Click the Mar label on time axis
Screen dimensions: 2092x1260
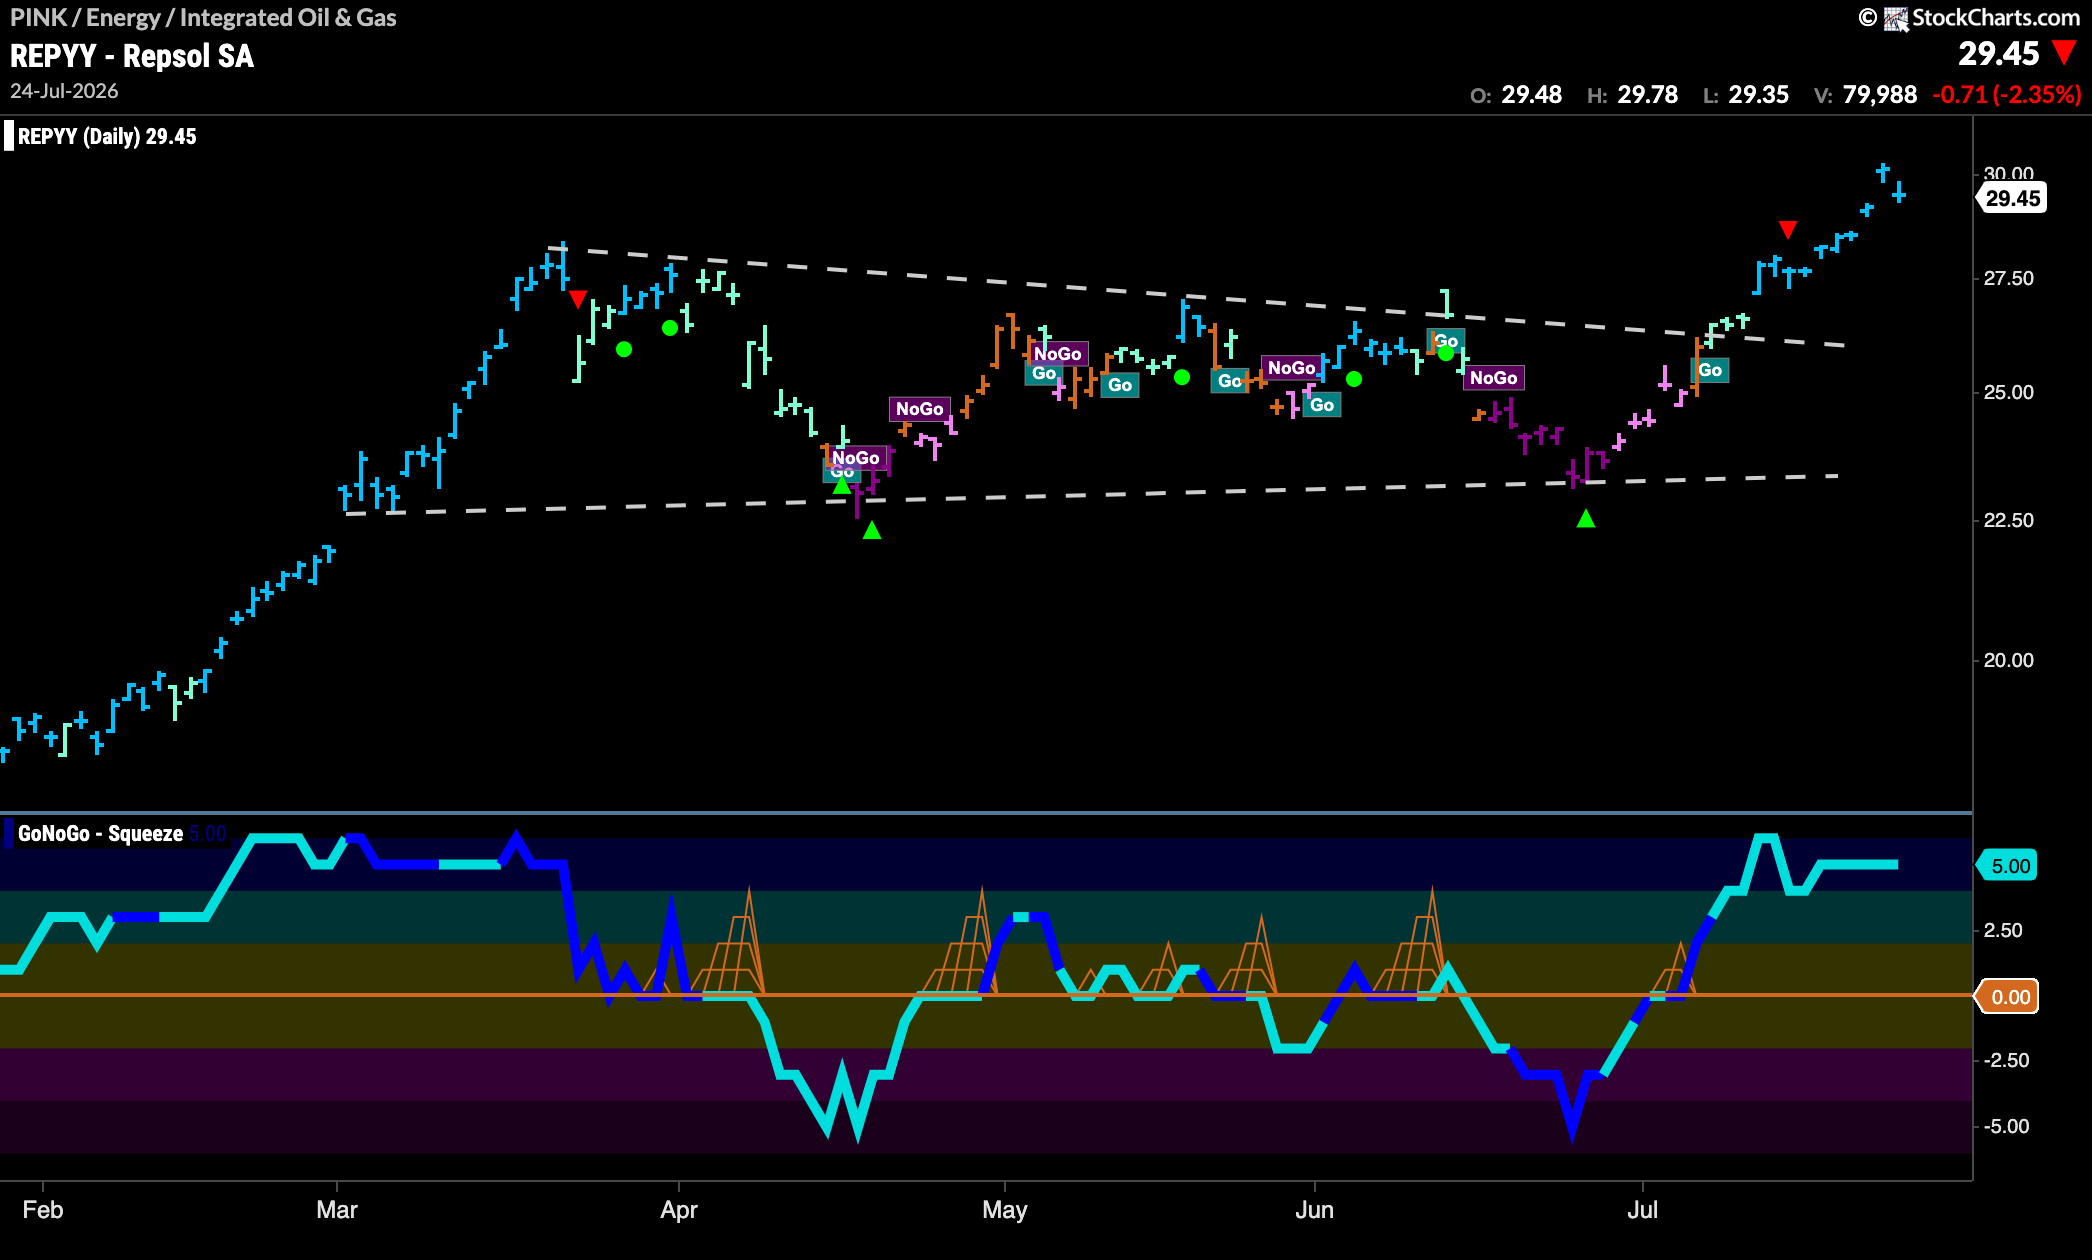click(x=337, y=1210)
